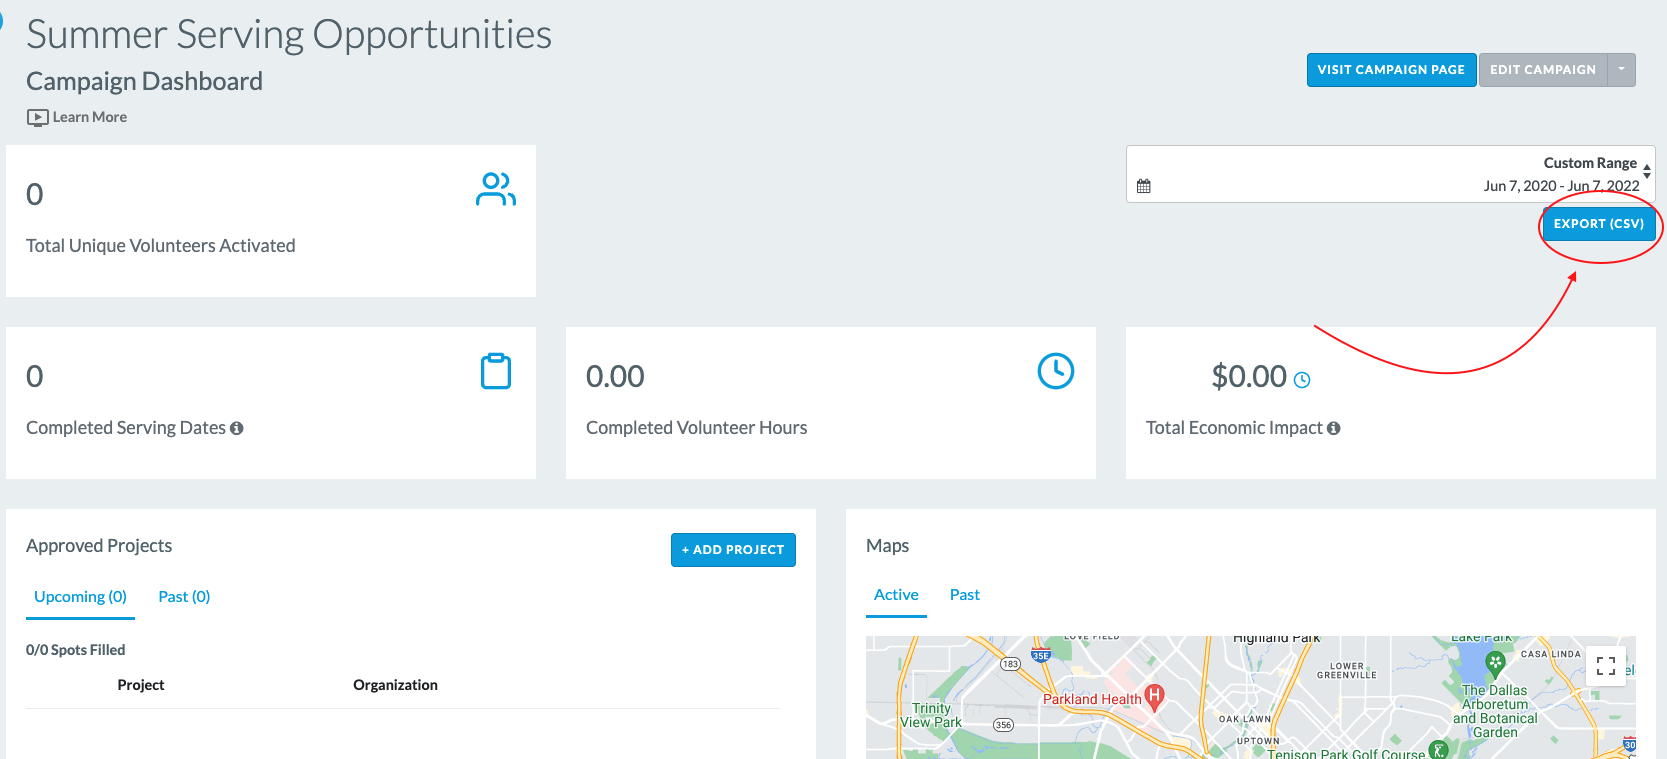Open the Custom Range date selector
Image resolution: width=1667 pixels, height=759 pixels.
coord(1391,174)
